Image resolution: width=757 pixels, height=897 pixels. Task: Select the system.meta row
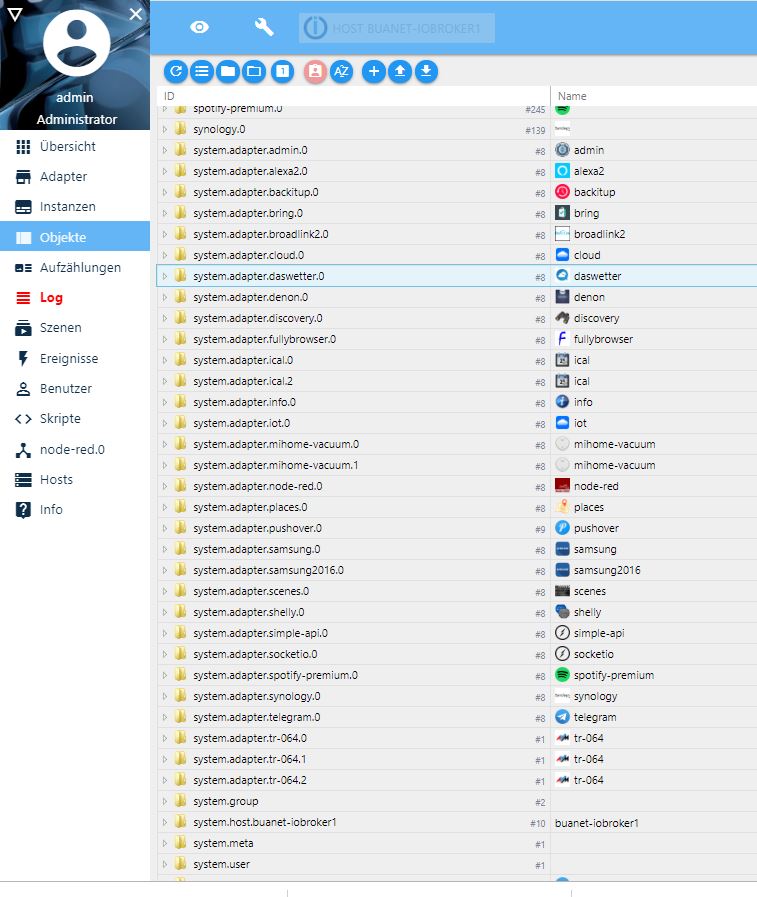[x=457, y=843]
